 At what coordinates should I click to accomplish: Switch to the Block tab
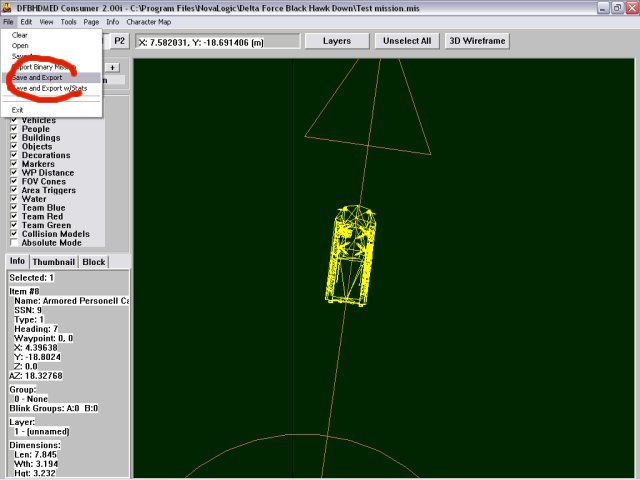pyautogui.click(x=94, y=262)
